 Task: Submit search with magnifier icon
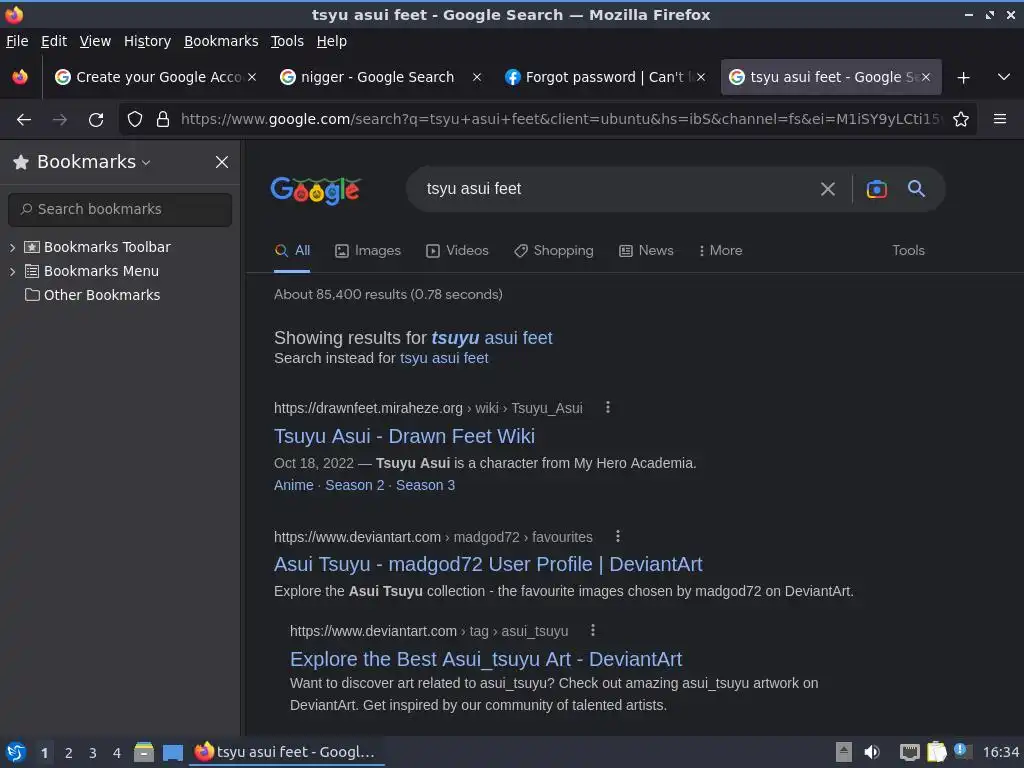[x=916, y=189]
